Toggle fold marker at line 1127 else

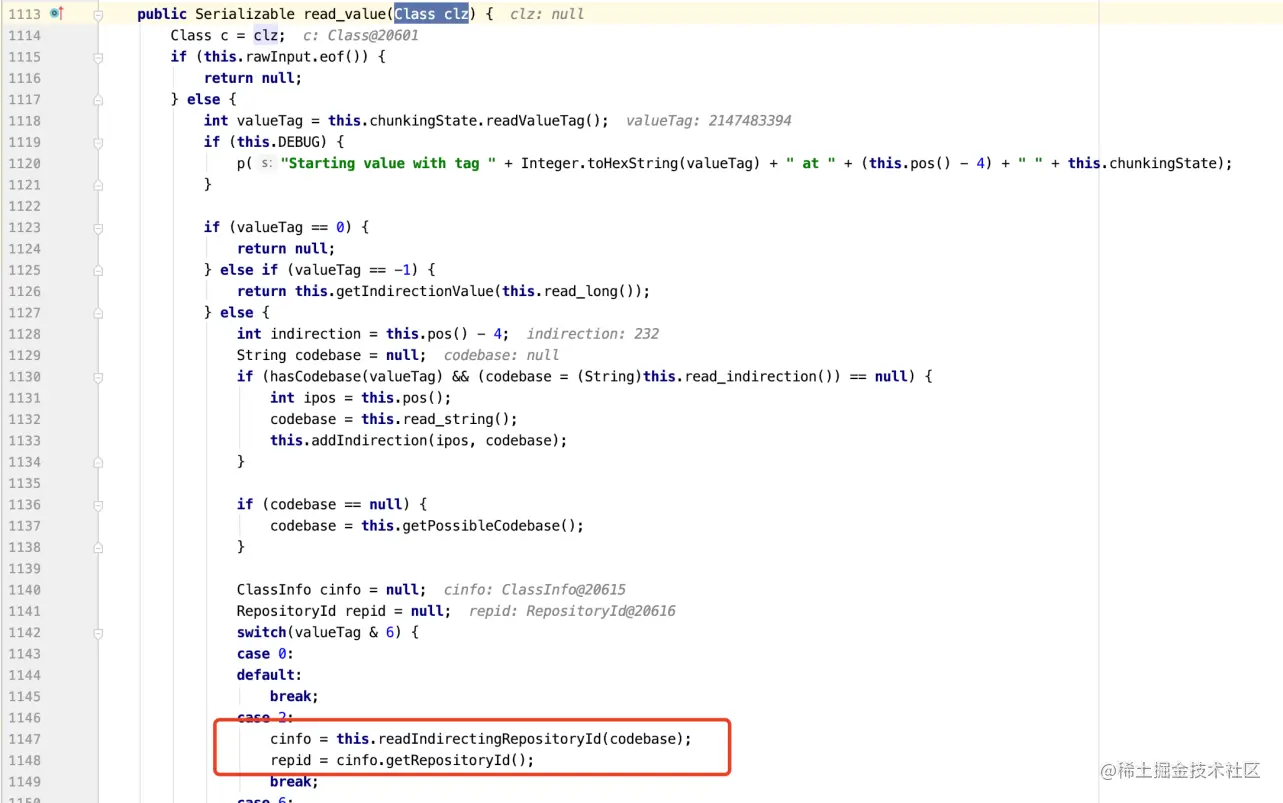98,313
